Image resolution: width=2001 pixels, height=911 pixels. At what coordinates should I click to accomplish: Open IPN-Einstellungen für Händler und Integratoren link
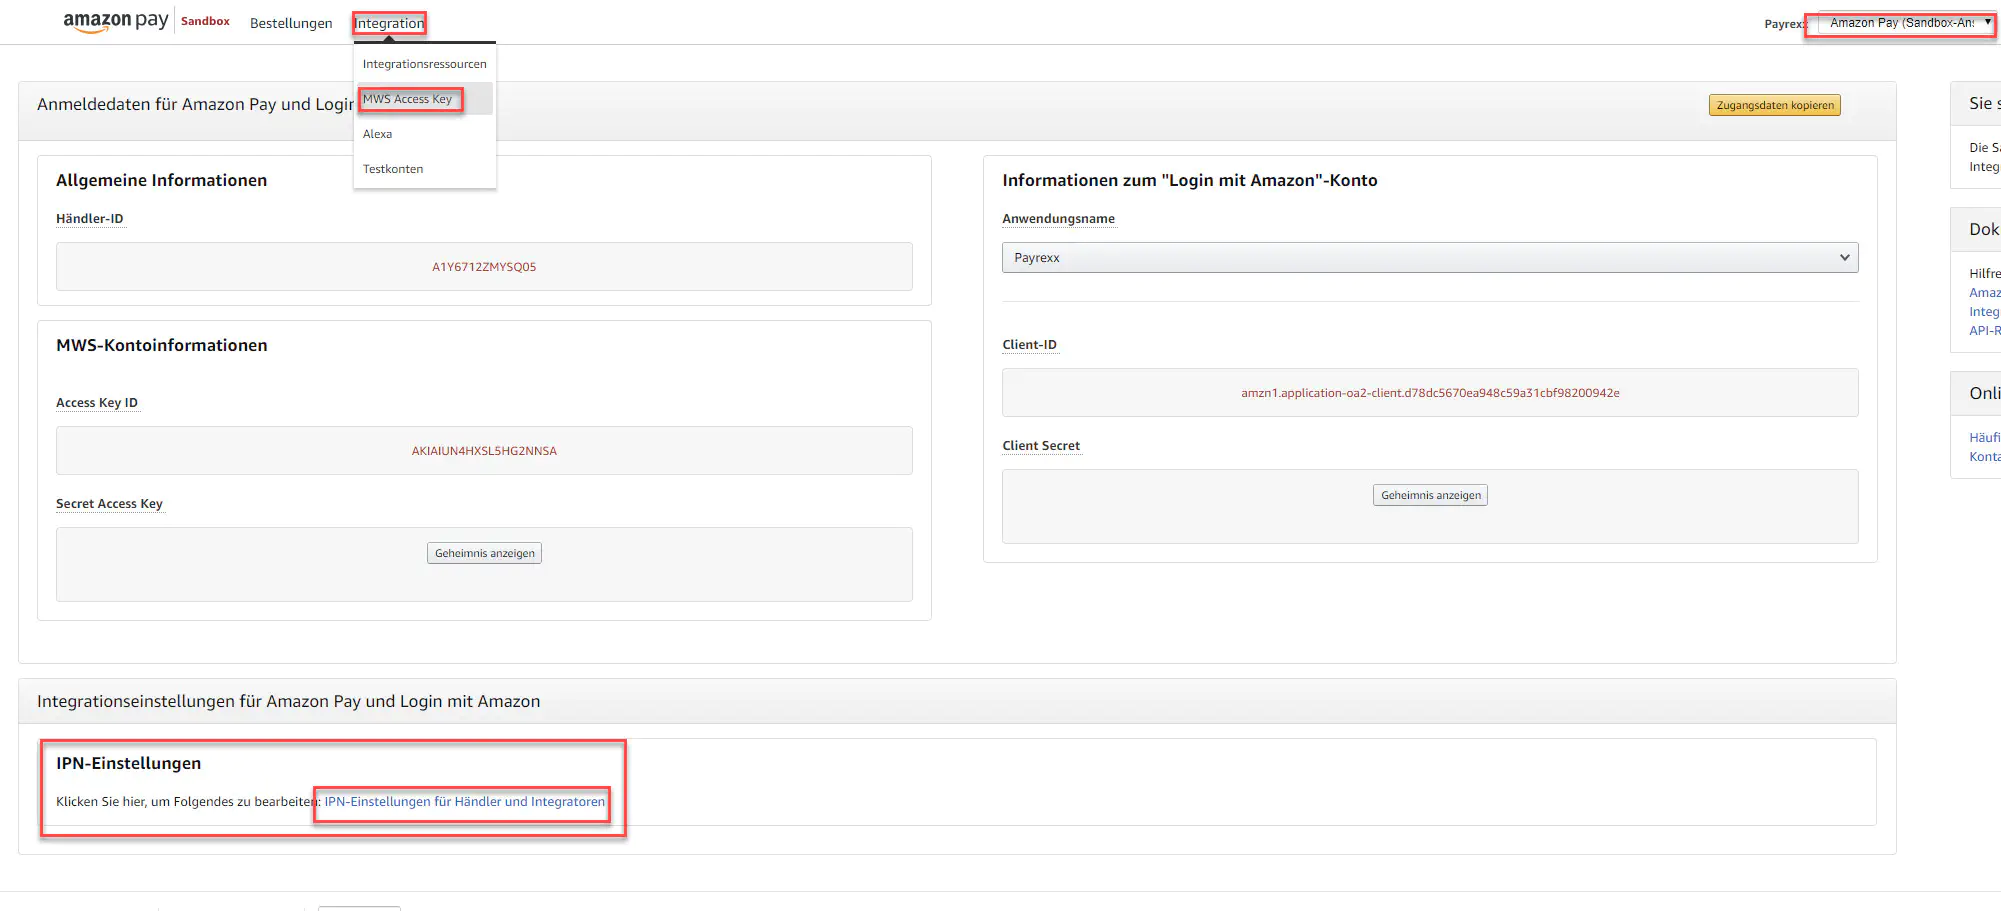point(464,802)
